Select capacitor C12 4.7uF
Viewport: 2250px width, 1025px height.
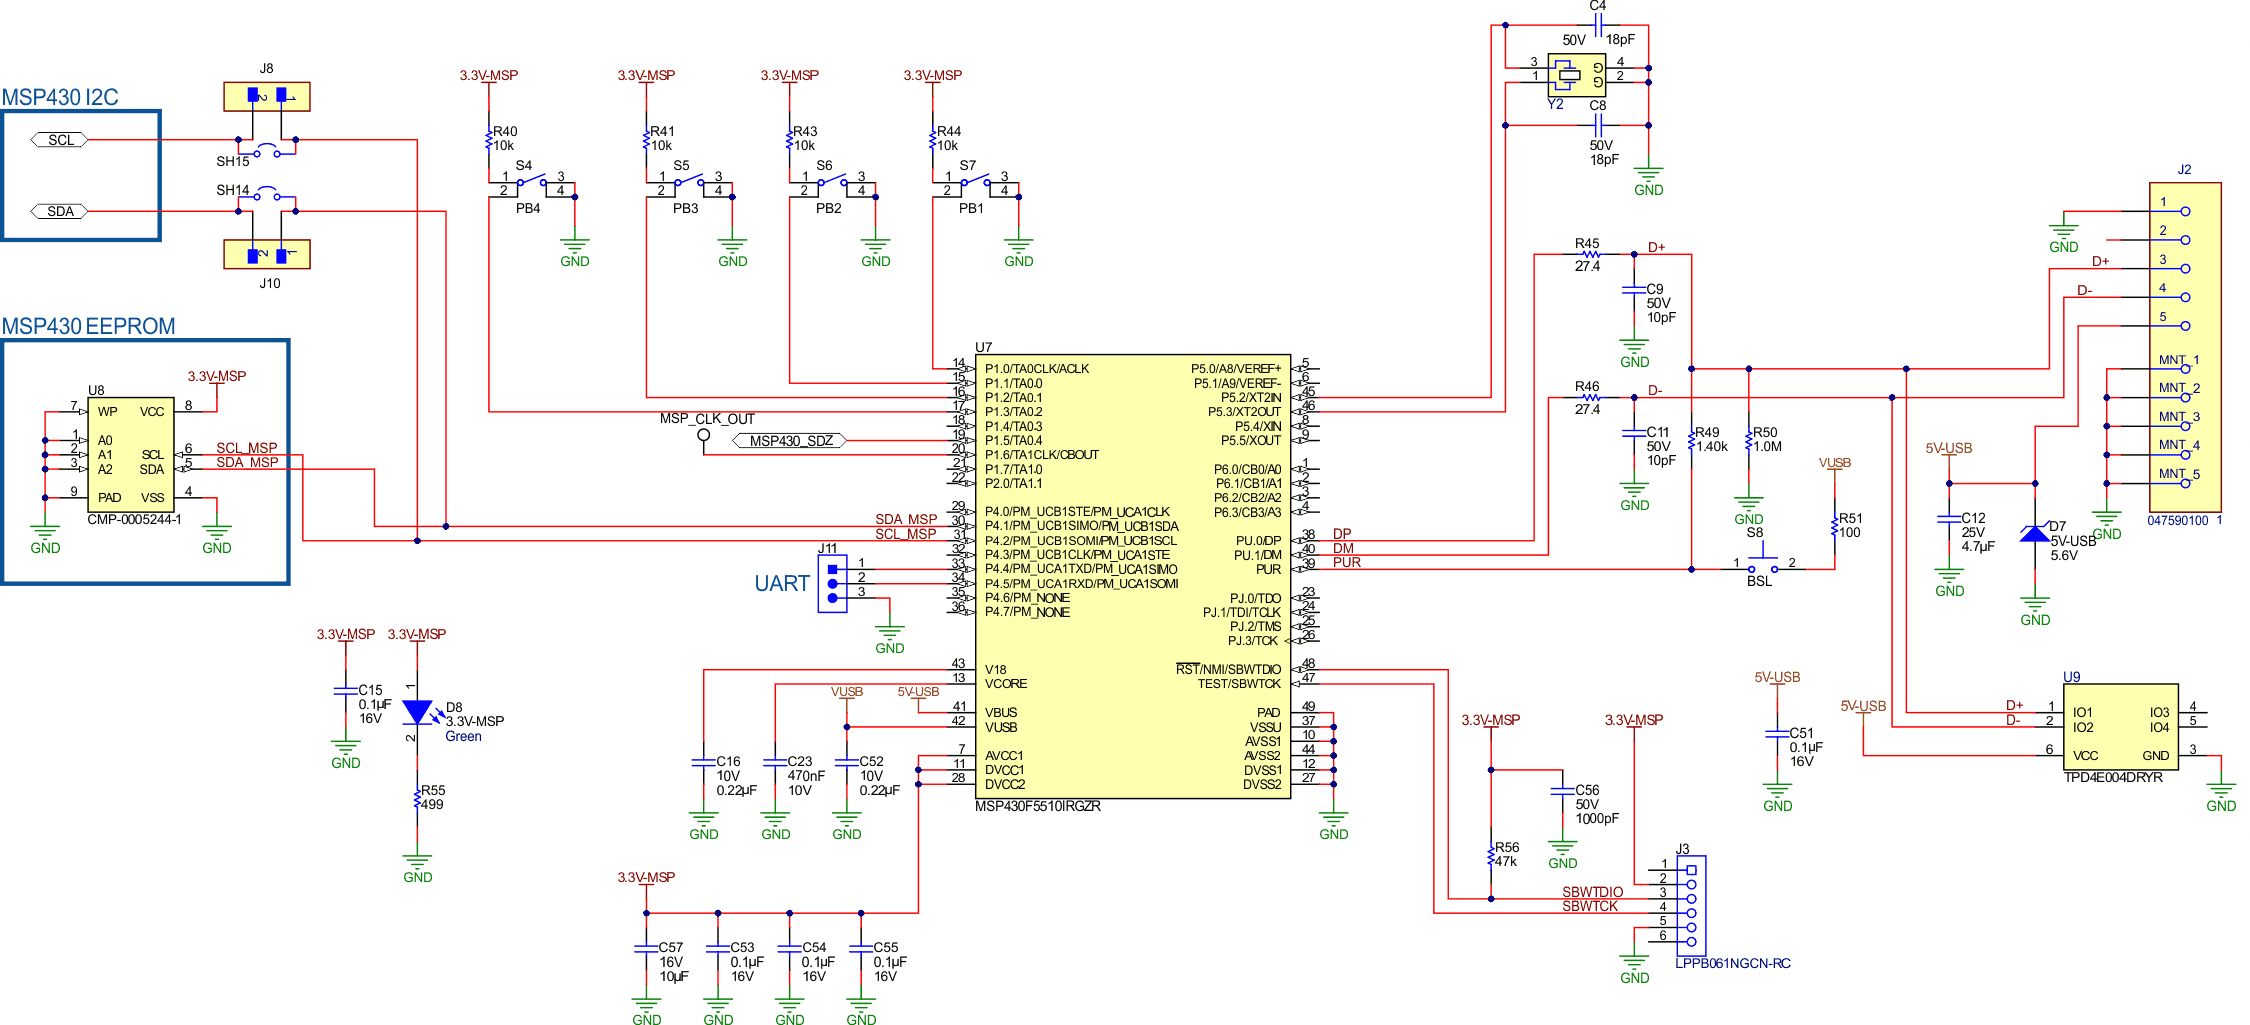1950,520
